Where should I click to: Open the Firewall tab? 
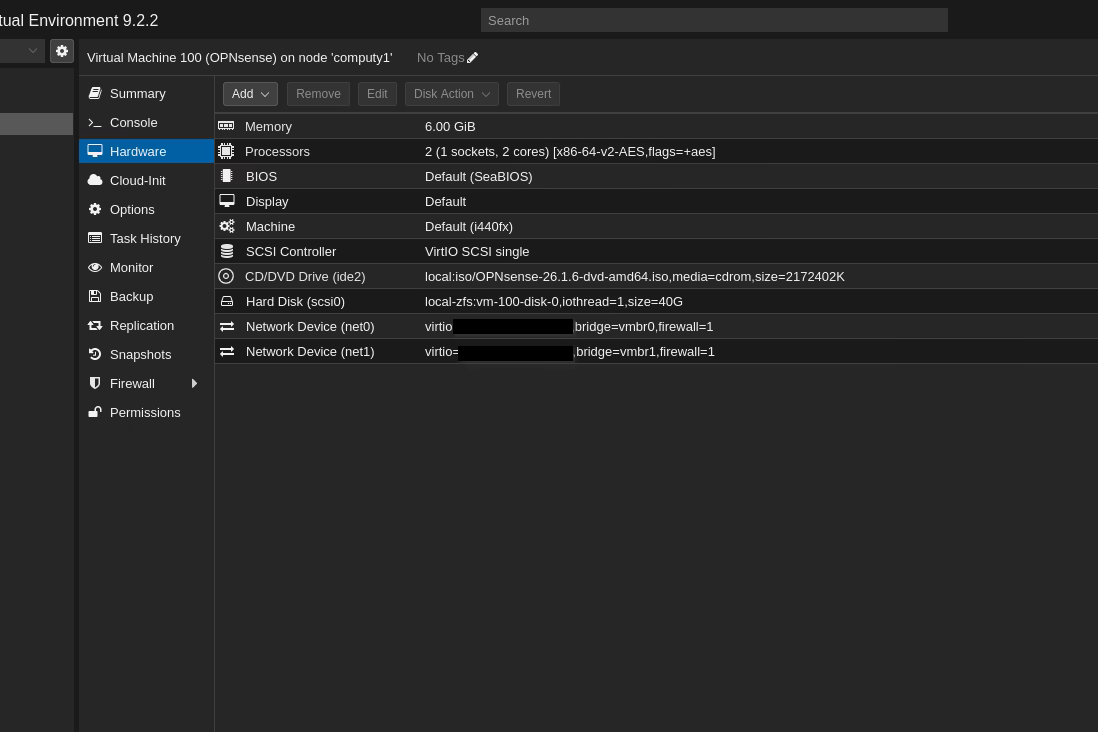(x=146, y=383)
